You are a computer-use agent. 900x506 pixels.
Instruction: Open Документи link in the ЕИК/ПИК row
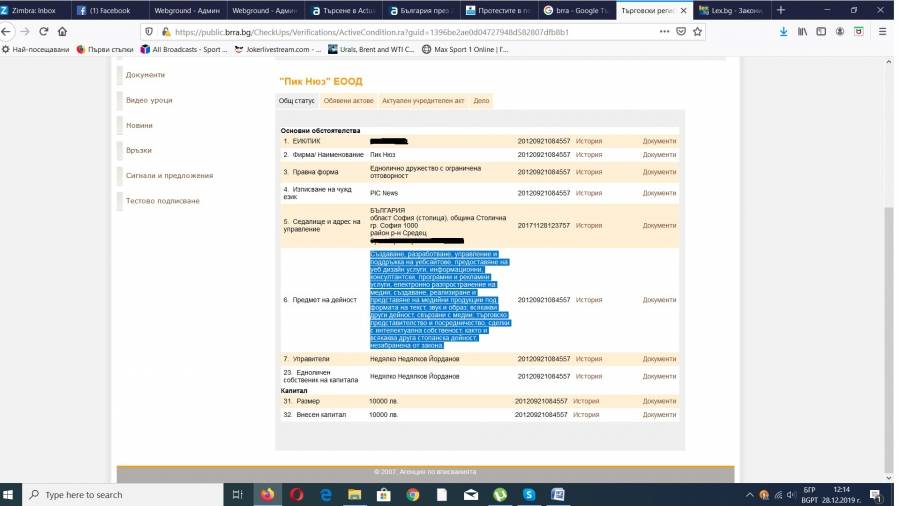pos(659,141)
